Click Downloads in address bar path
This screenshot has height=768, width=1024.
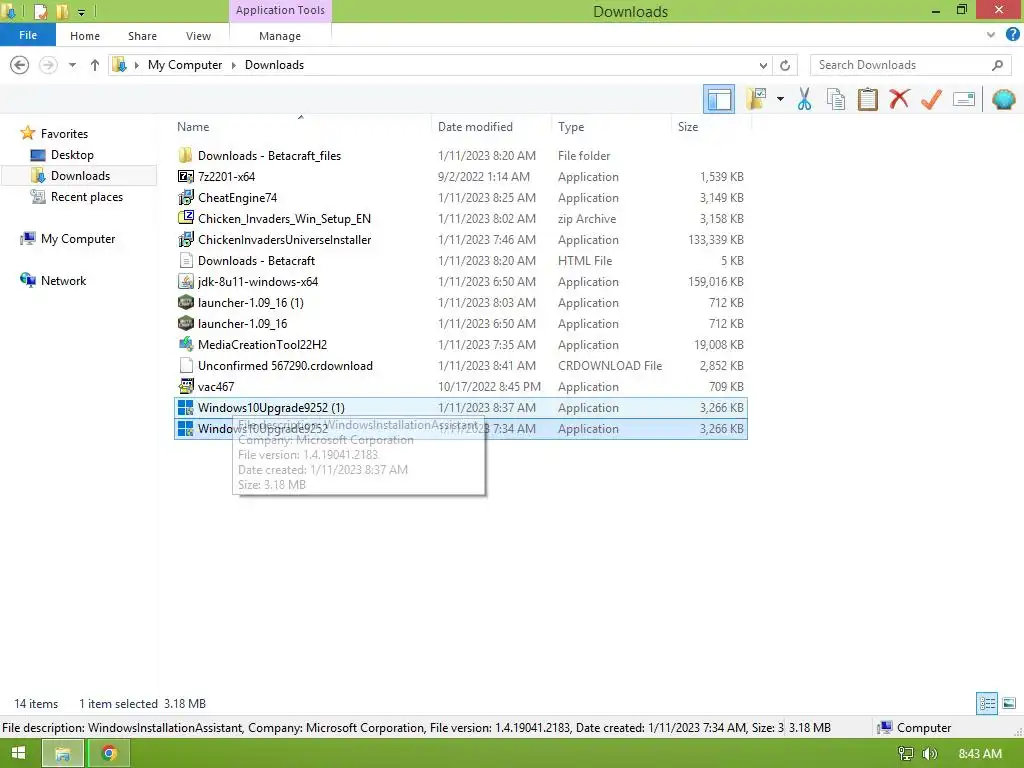(274, 65)
